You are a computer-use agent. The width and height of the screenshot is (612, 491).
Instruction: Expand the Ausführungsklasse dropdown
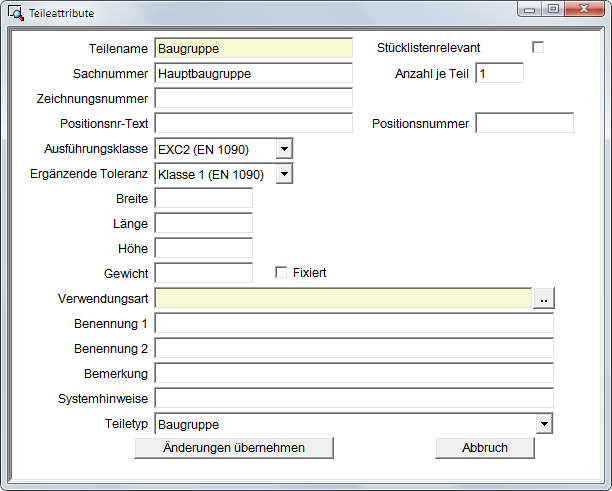coord(284,149)
